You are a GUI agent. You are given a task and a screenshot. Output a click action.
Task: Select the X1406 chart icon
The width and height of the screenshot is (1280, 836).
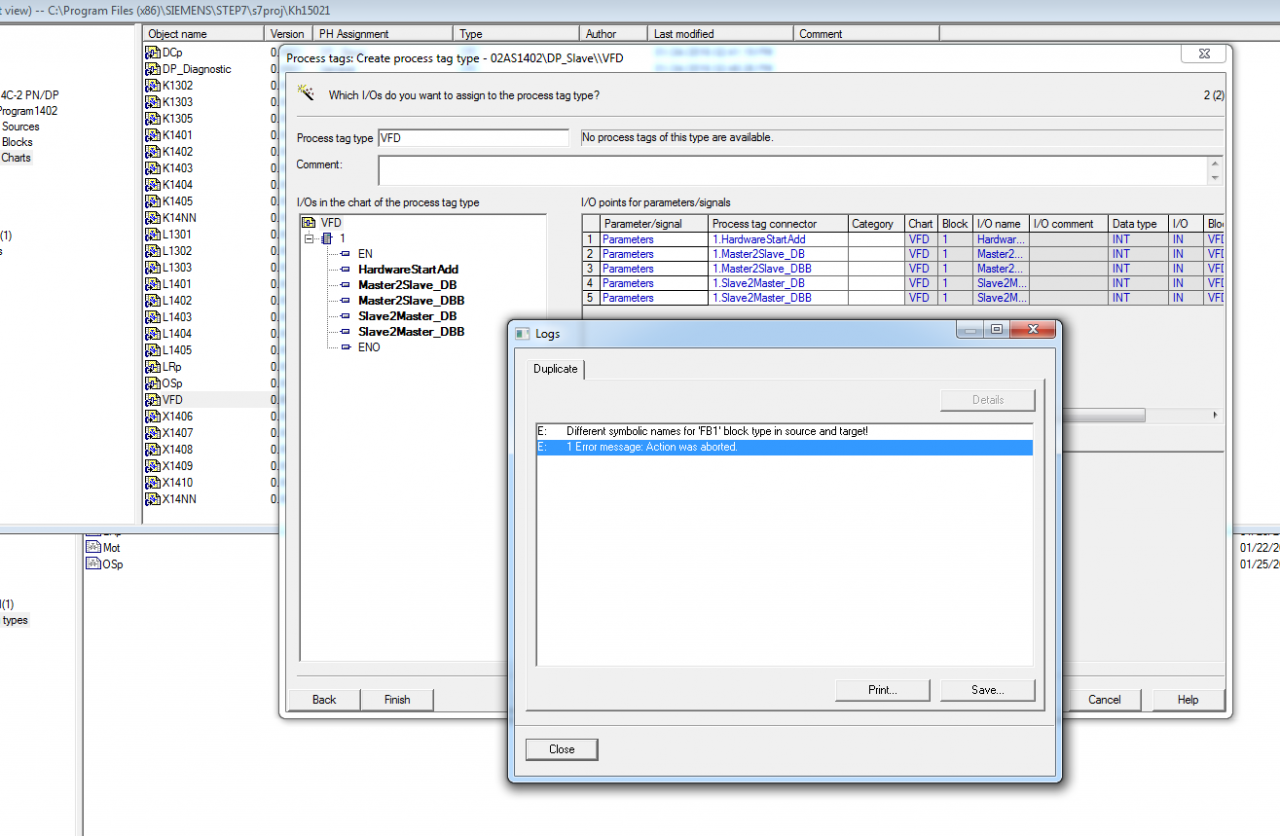[x=153, y=416]
